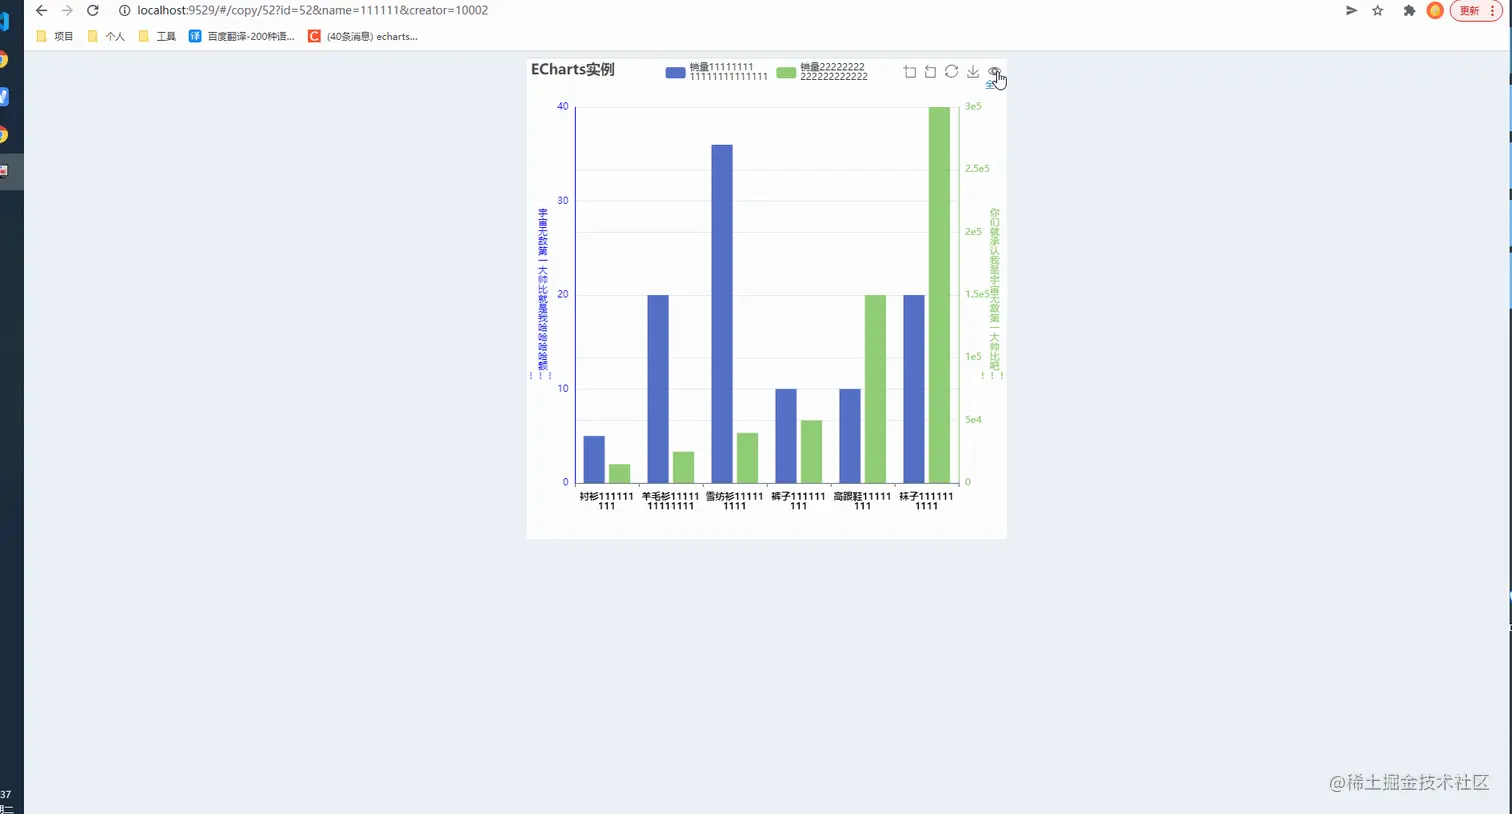Viewport: 1512px width, 814px height.
Task: Click the orange profile avatar icon
Action: point(1435,10)
